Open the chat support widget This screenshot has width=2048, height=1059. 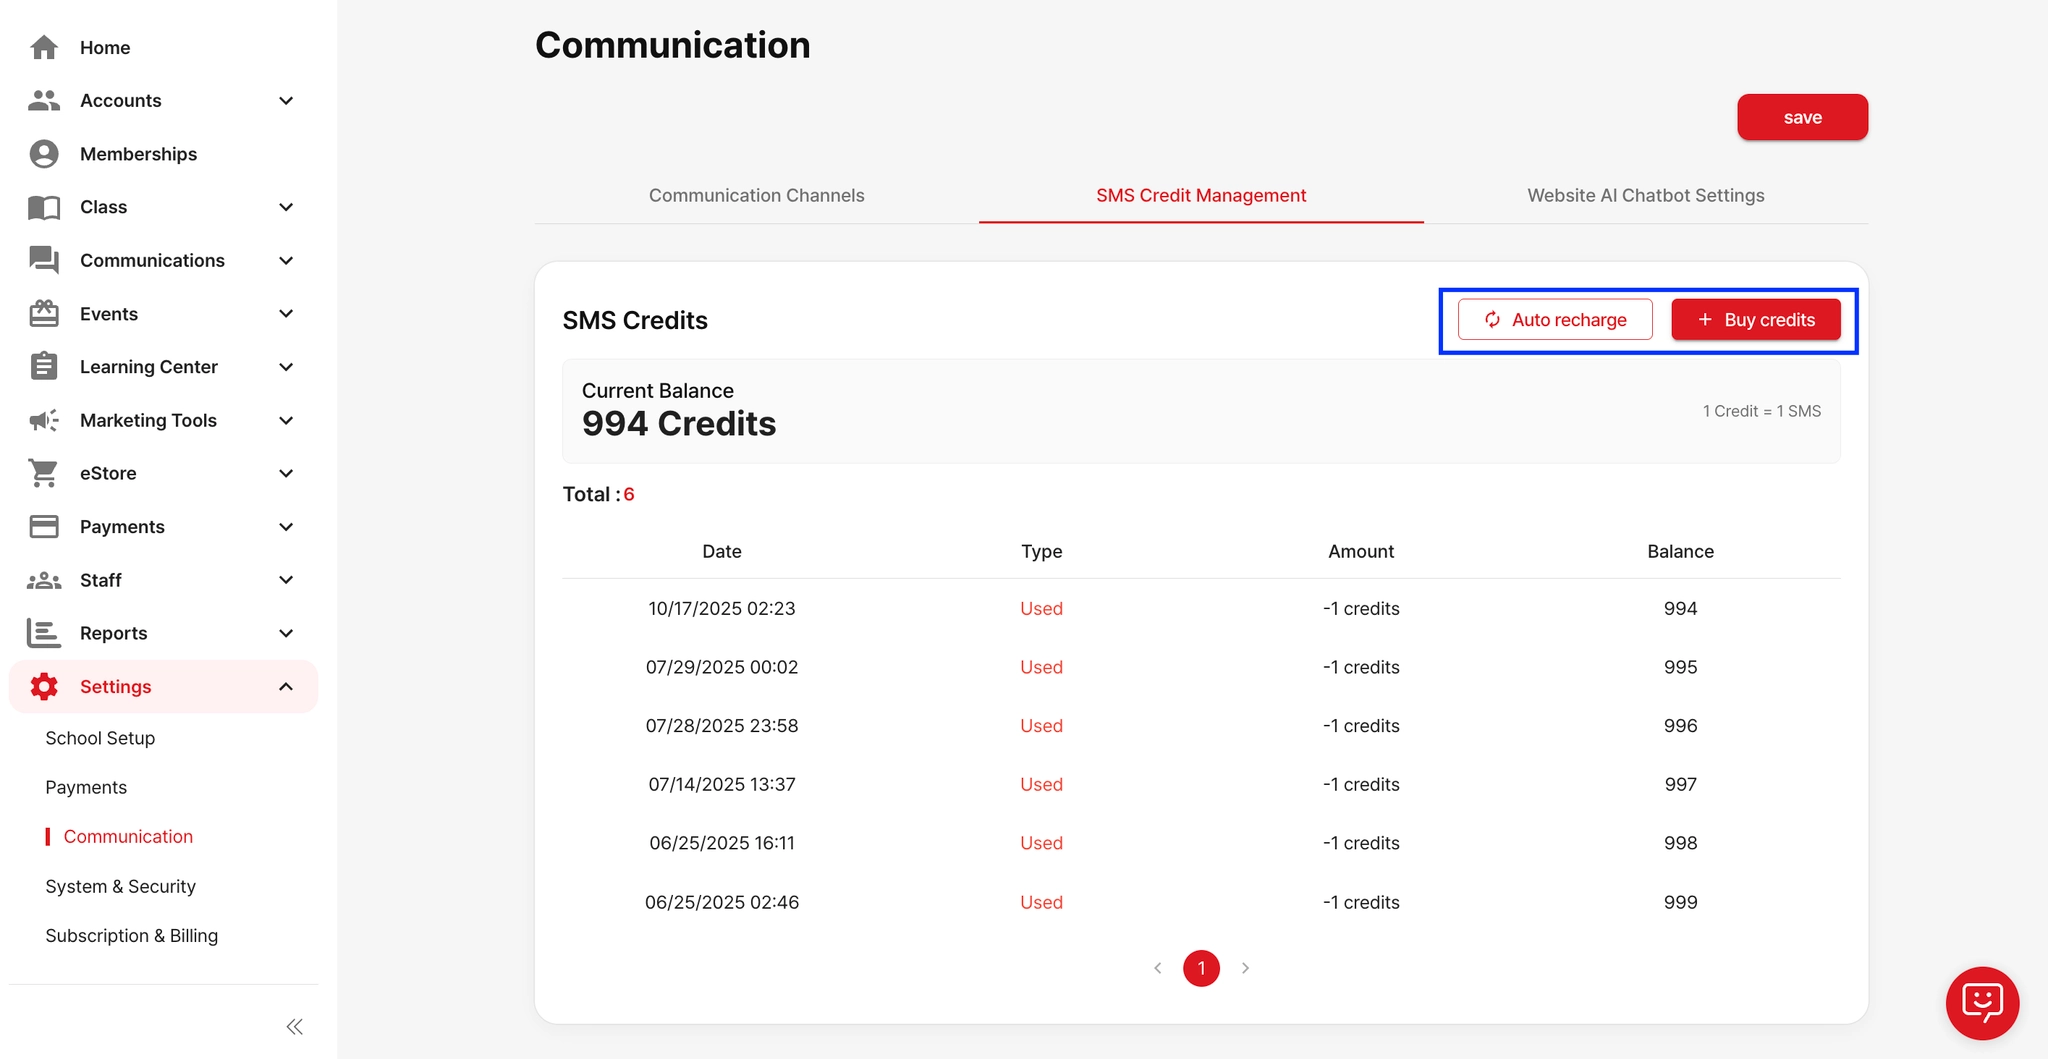[1982, 1003]
